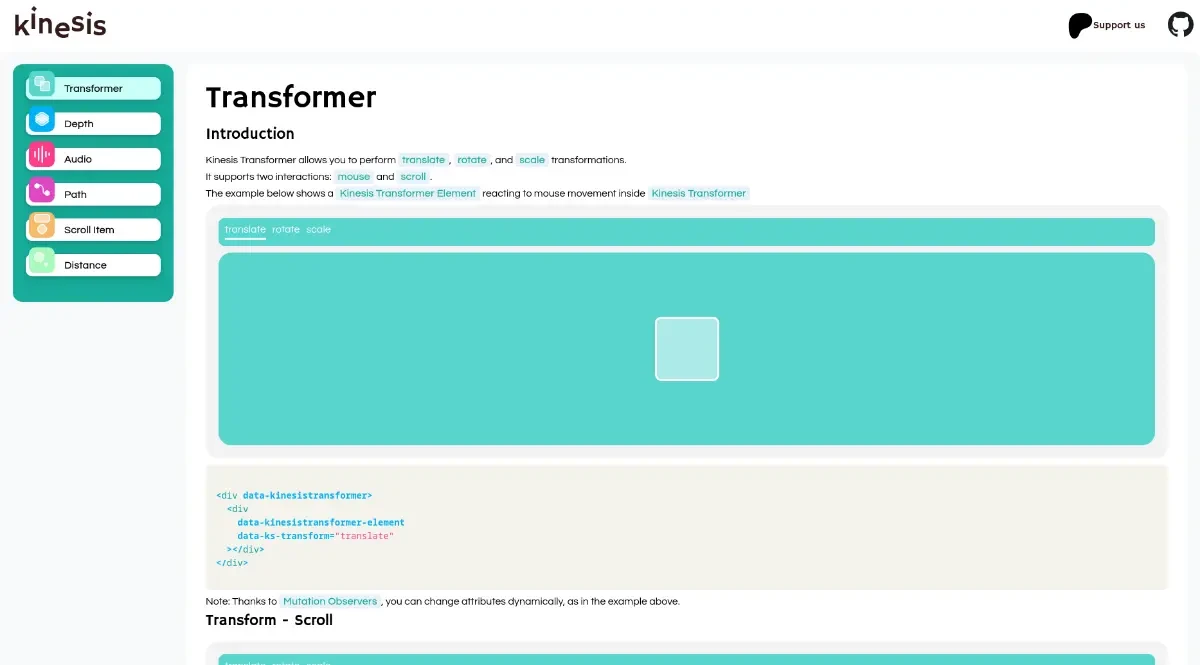Select the translate tab in demo

(245, 230)
